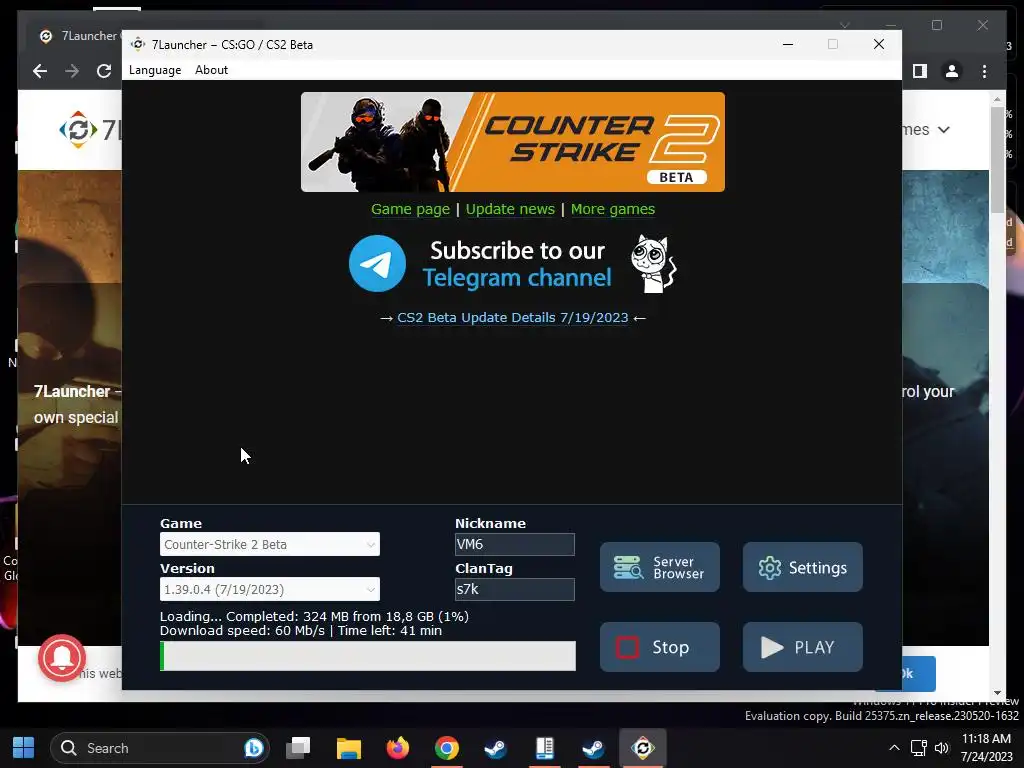Open the More games link
The height and width of the screenshot is (768, 1024).
click(613, 209)
